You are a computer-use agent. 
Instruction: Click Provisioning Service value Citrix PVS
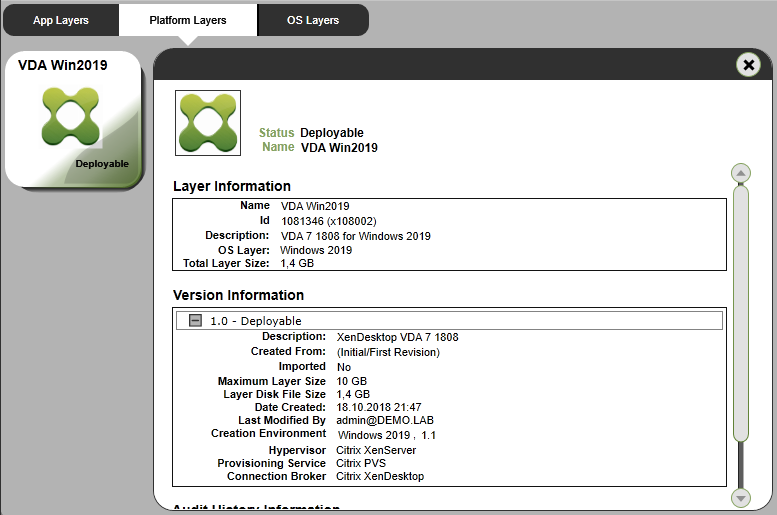361,463
